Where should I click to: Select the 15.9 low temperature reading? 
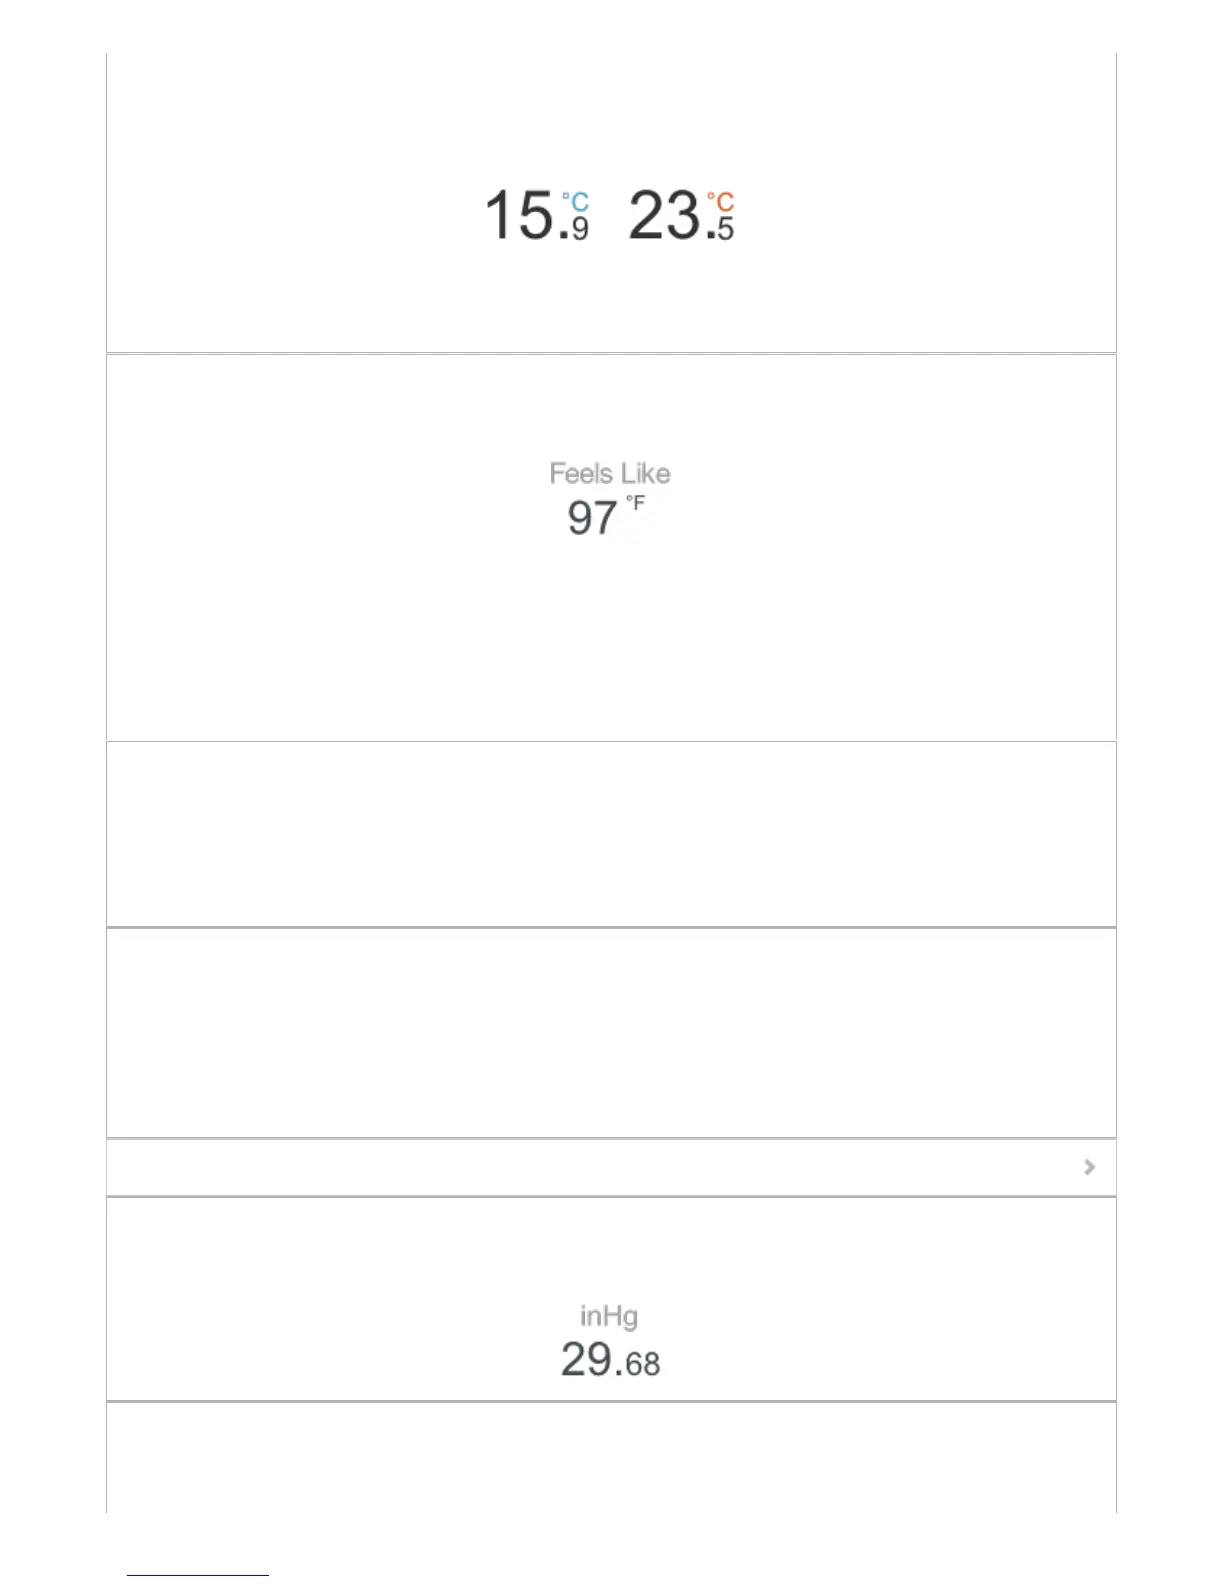click(x=537, y=216)
